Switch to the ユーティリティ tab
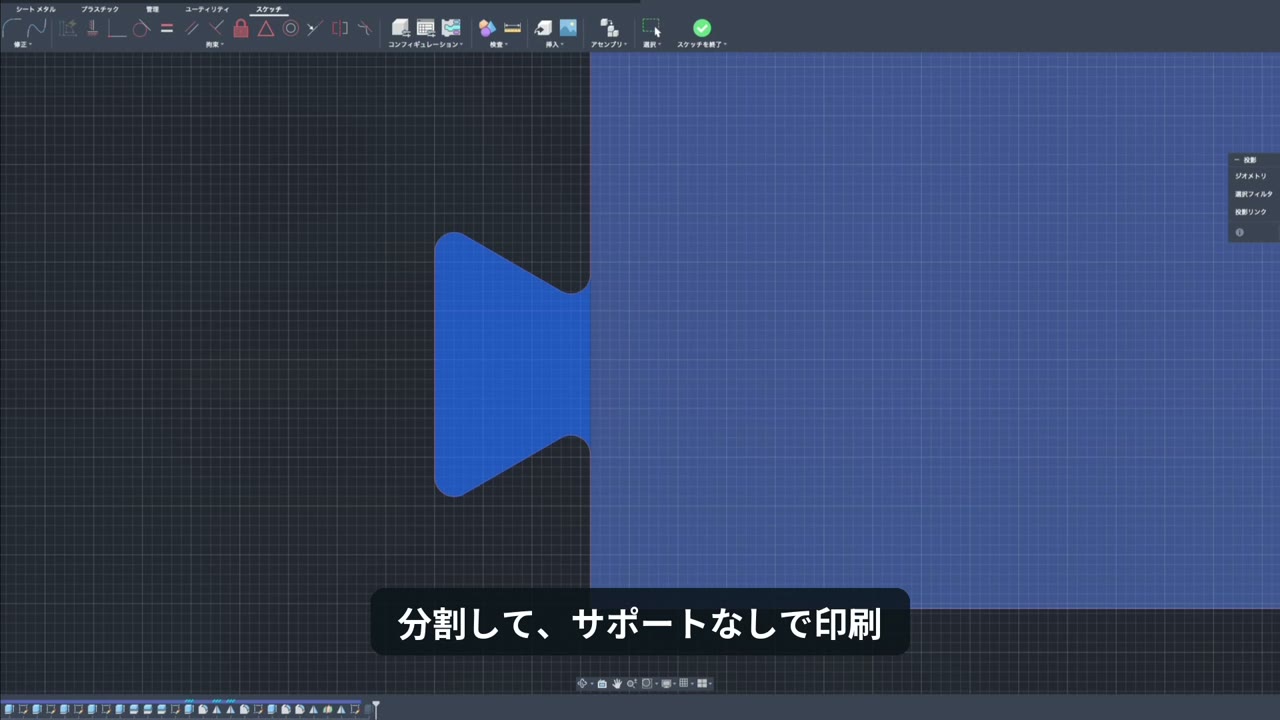The width and height of the screenshot is (1280, 720). point(207,9)
